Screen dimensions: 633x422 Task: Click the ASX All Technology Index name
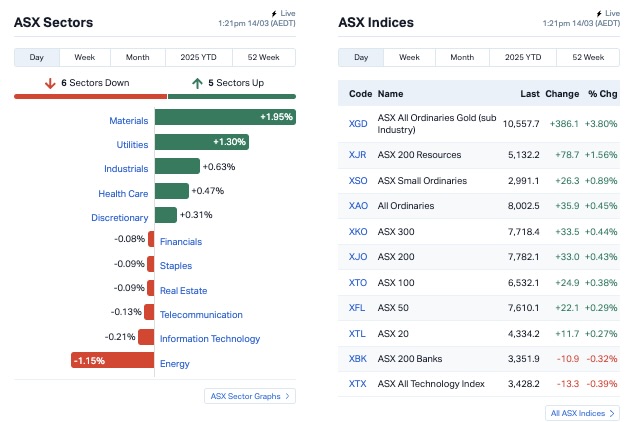[x=431, y=384]
